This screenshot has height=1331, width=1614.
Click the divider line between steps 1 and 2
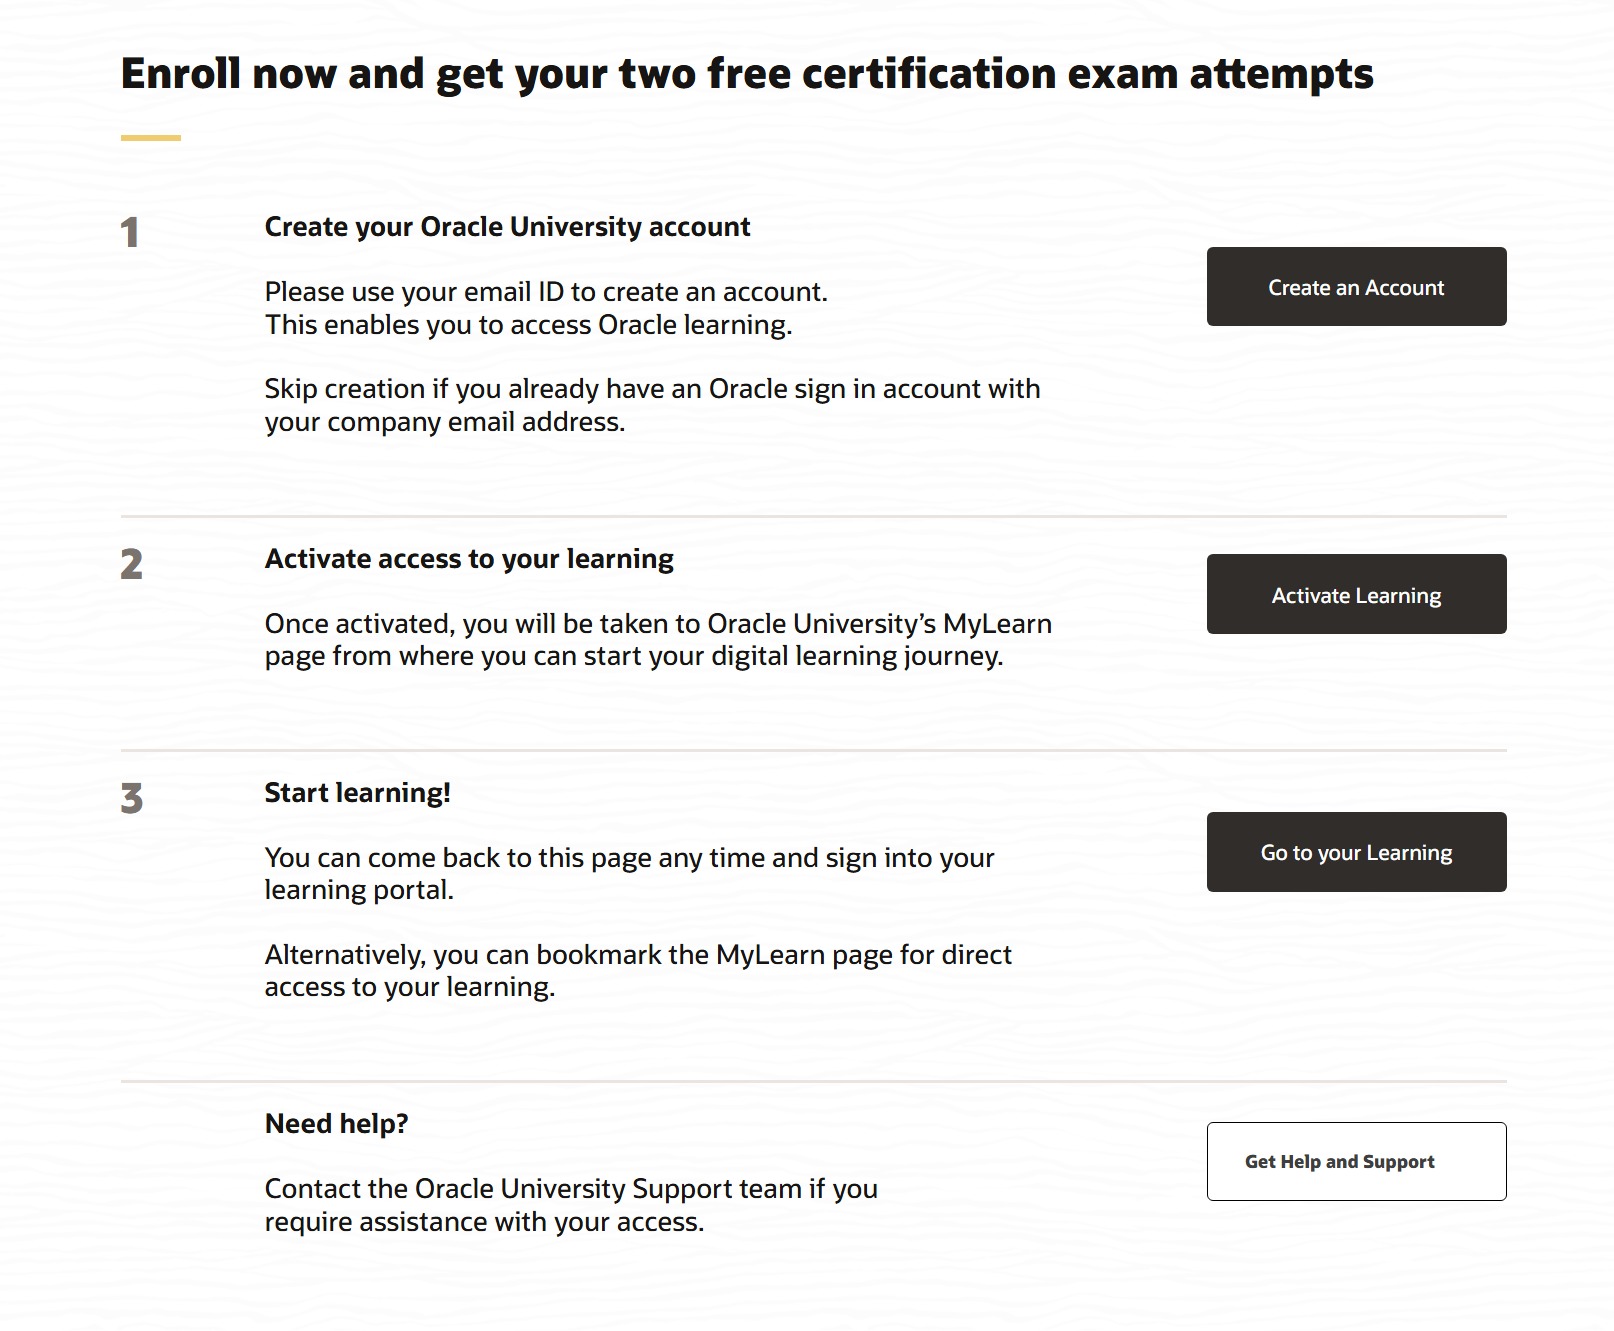(x=813, y=516)
